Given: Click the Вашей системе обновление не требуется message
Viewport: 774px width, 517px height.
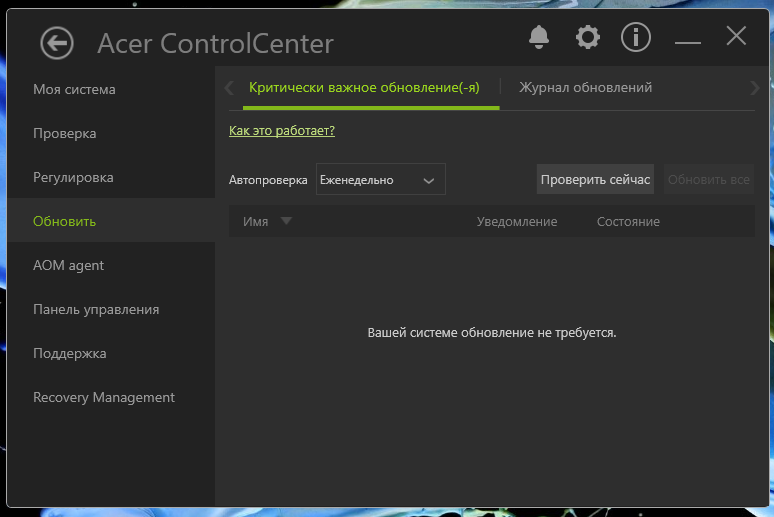Looking at the screenshot, I should pos(492,333).
